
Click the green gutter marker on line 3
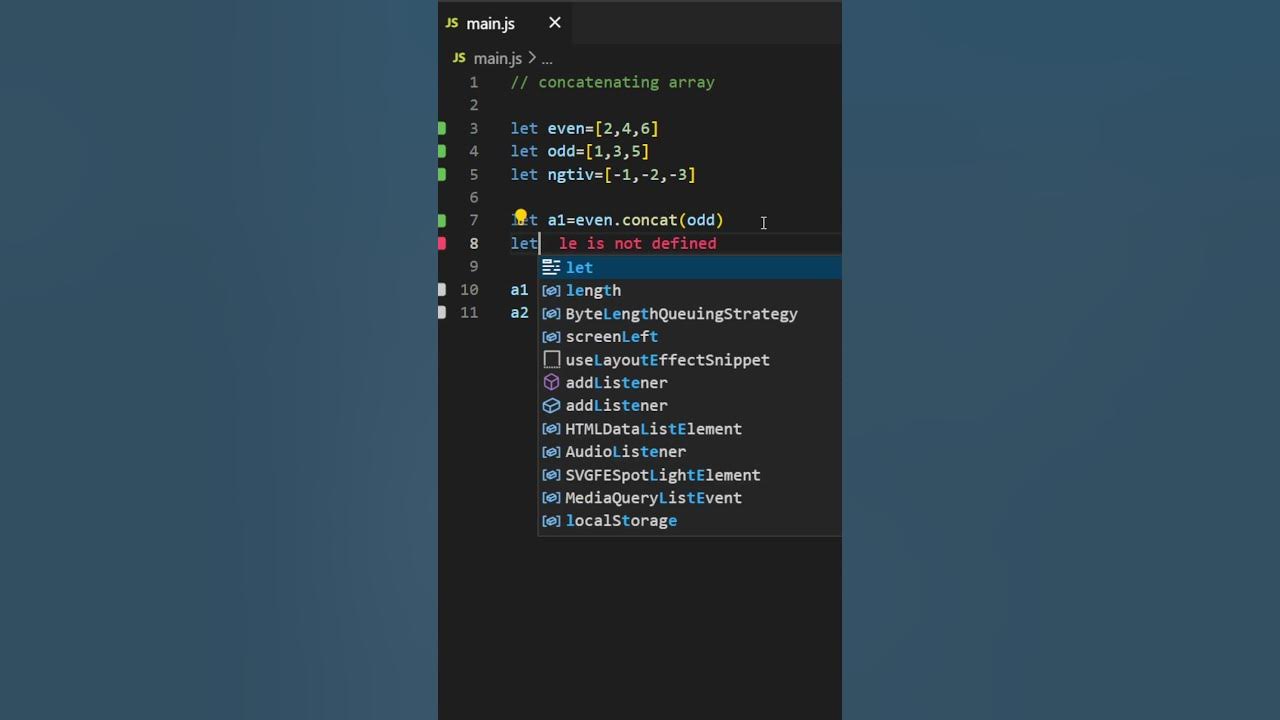coord(442,128)
